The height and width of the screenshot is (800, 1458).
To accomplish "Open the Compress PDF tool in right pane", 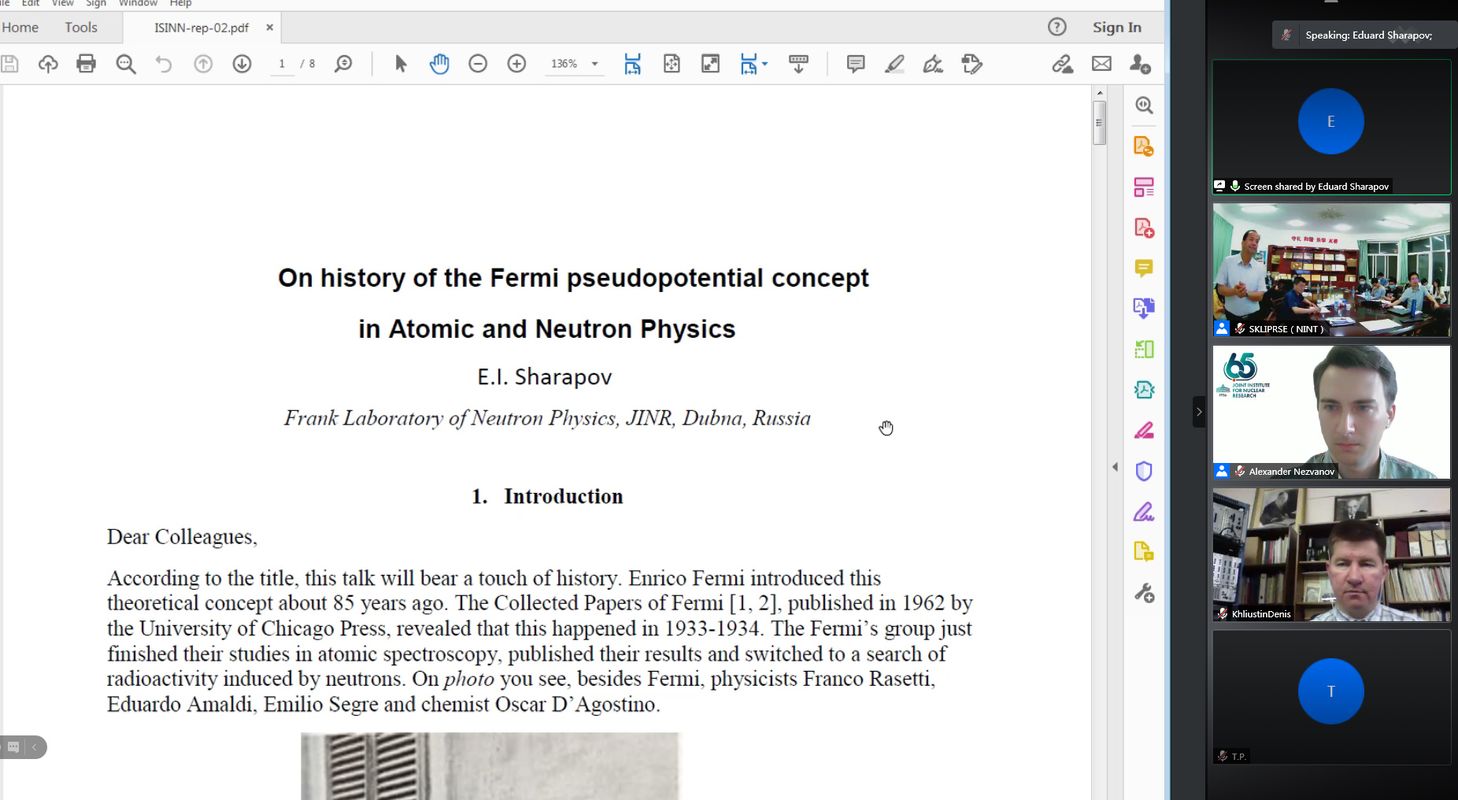I will [x=1144, y=389].
